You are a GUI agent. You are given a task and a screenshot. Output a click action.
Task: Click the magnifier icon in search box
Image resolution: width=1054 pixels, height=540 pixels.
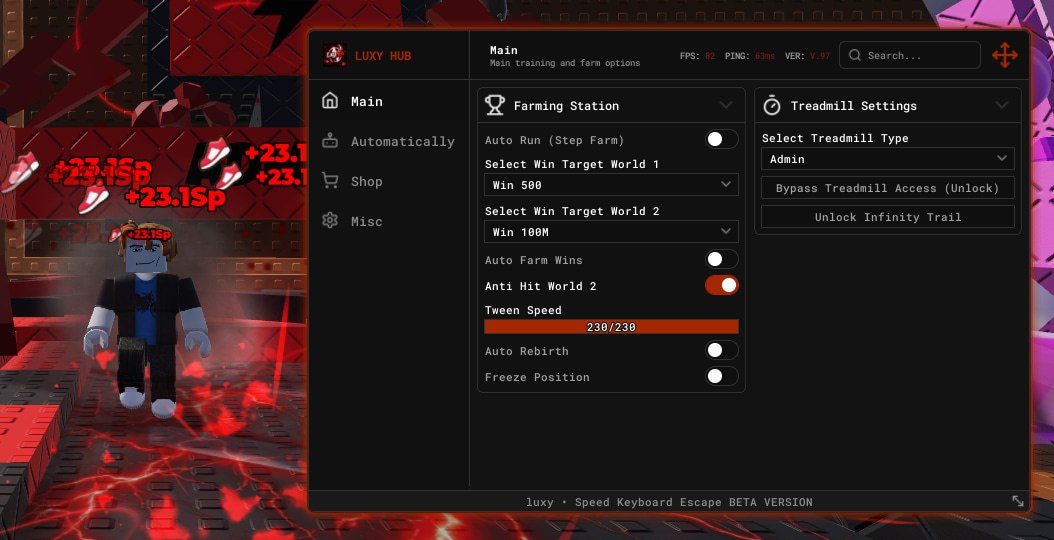(x=855, y=55)
